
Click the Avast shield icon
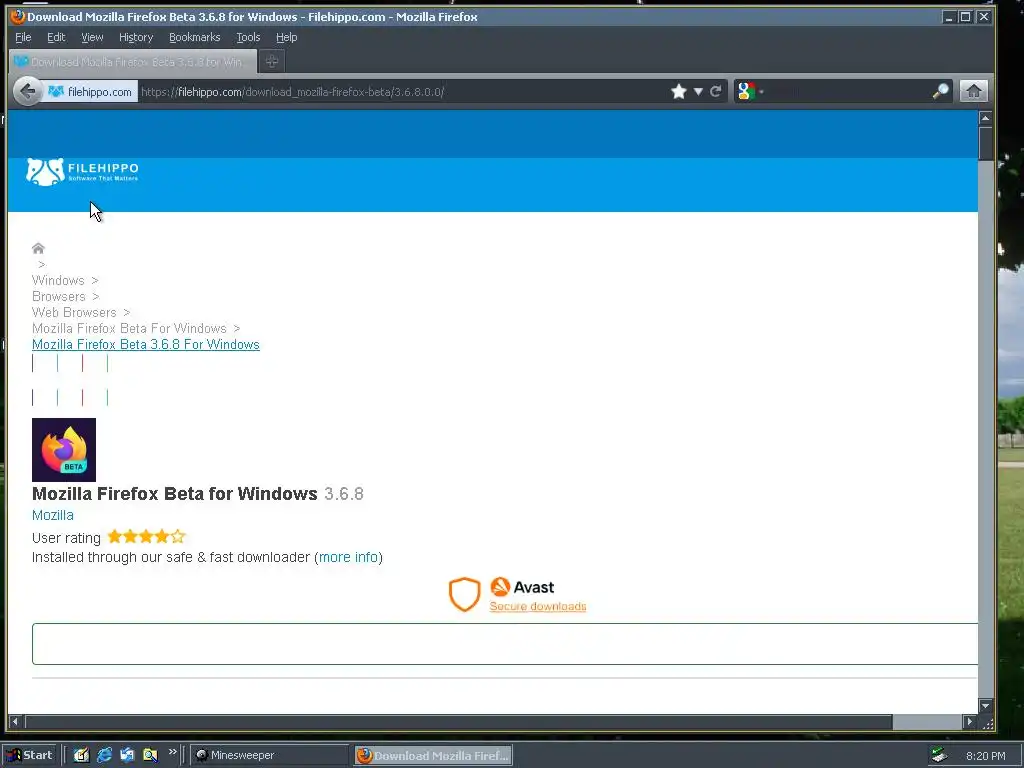click(x=464, y=594)
